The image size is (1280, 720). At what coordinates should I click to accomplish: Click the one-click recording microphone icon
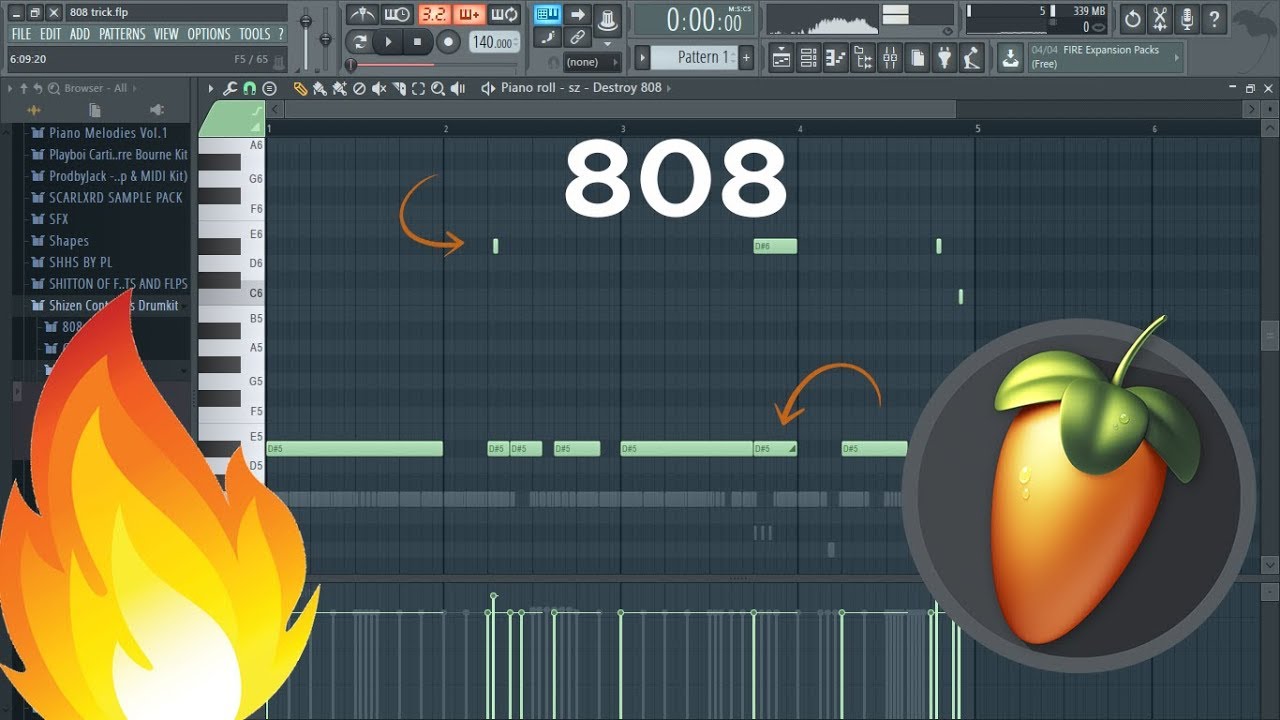(x=1187, y=18)
